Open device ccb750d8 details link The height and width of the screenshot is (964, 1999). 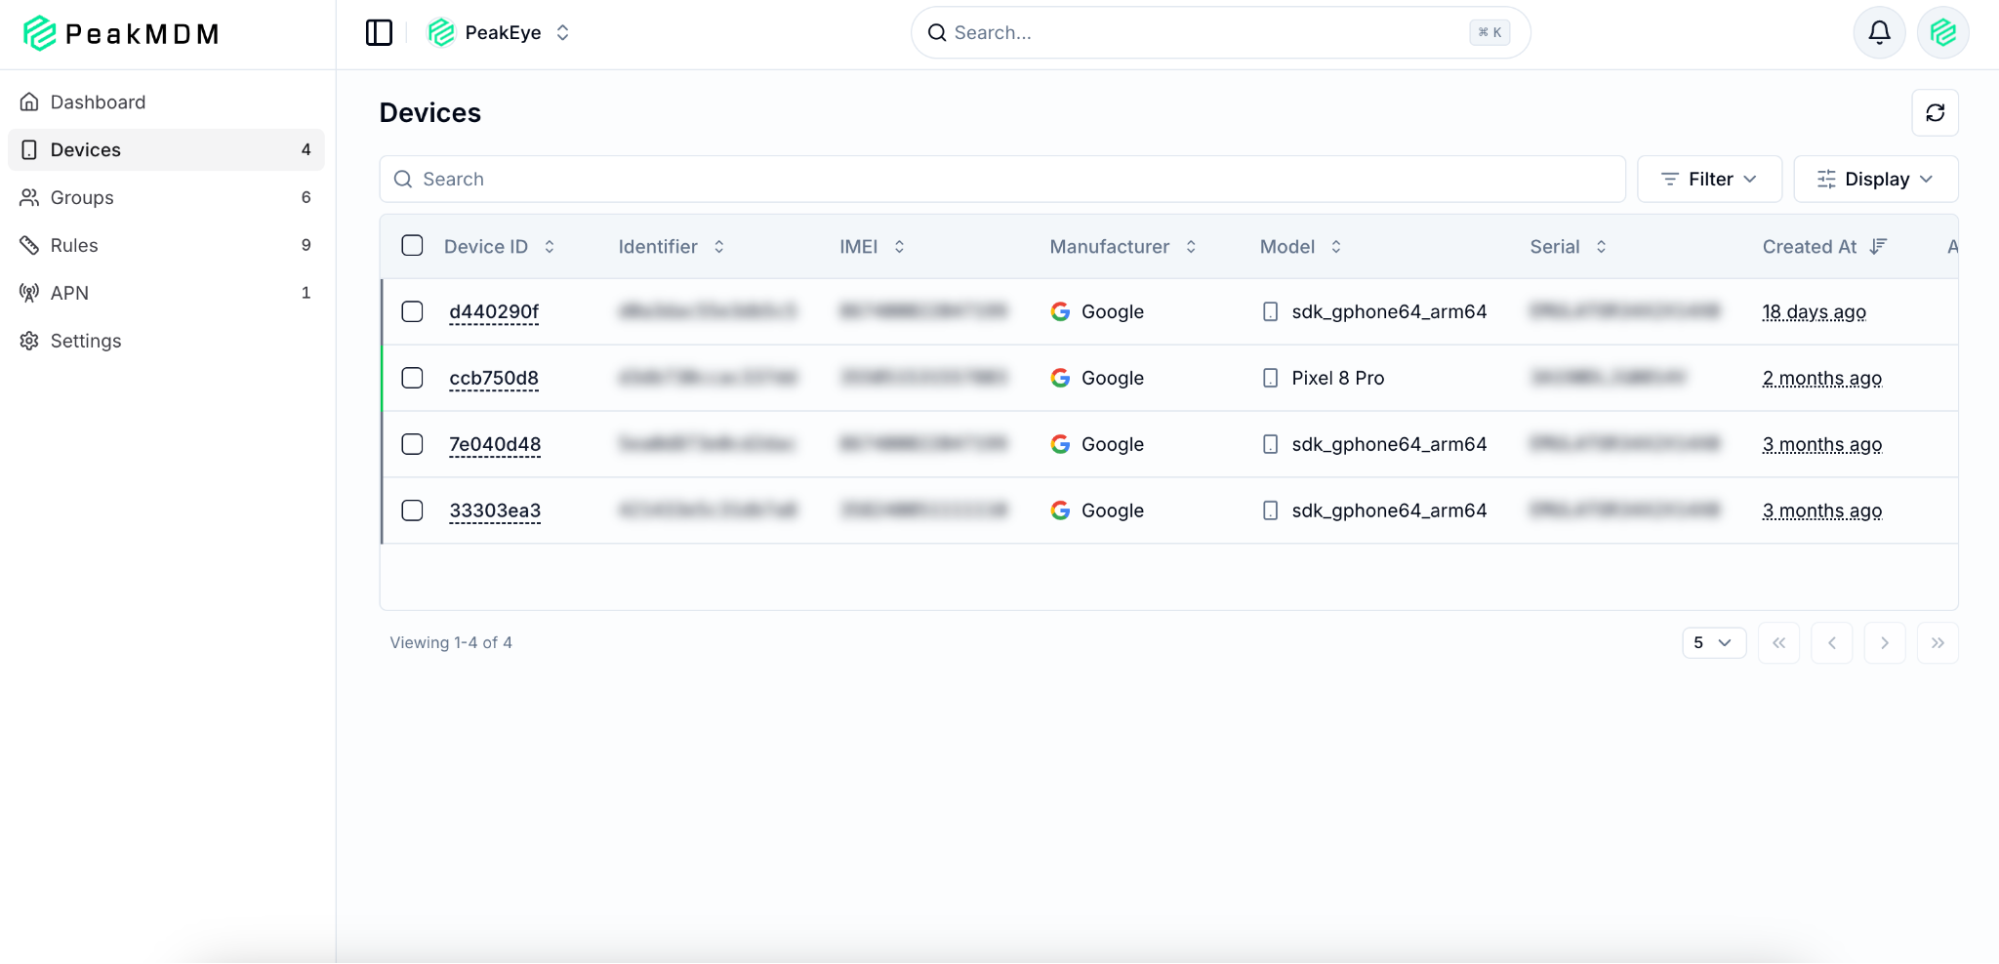pos(494,378)
